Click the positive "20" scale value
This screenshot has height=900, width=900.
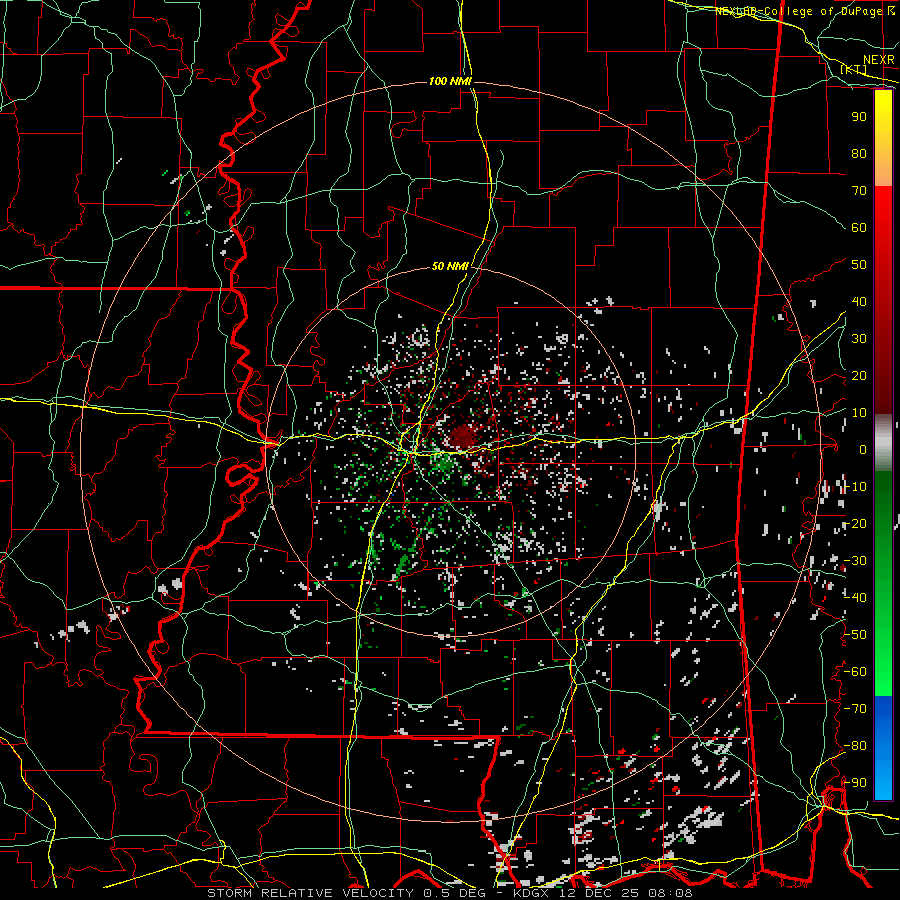point(859,376)
